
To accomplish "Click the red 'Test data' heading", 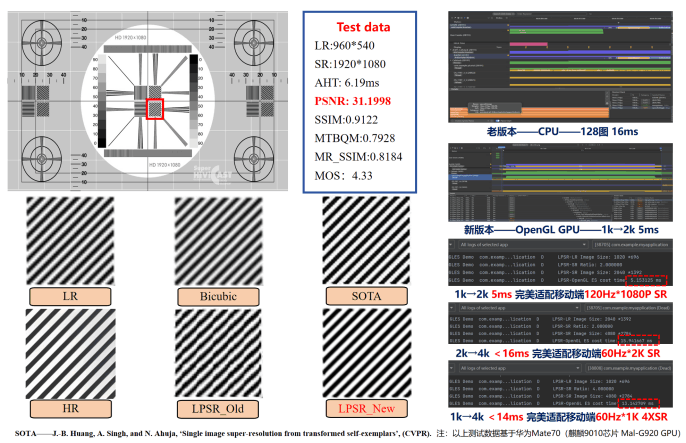I will coord(363,27).
